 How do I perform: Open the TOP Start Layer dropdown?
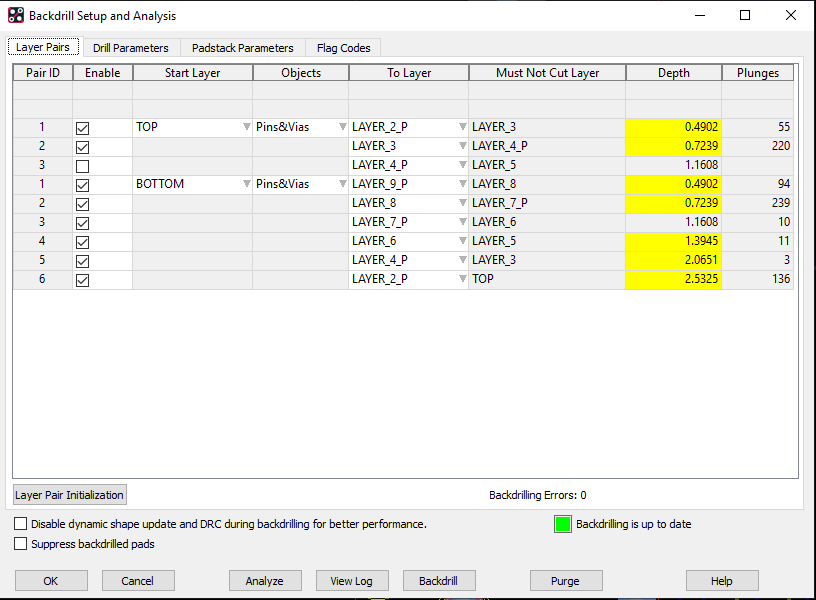pyautogui.click(x=247, y=127)
